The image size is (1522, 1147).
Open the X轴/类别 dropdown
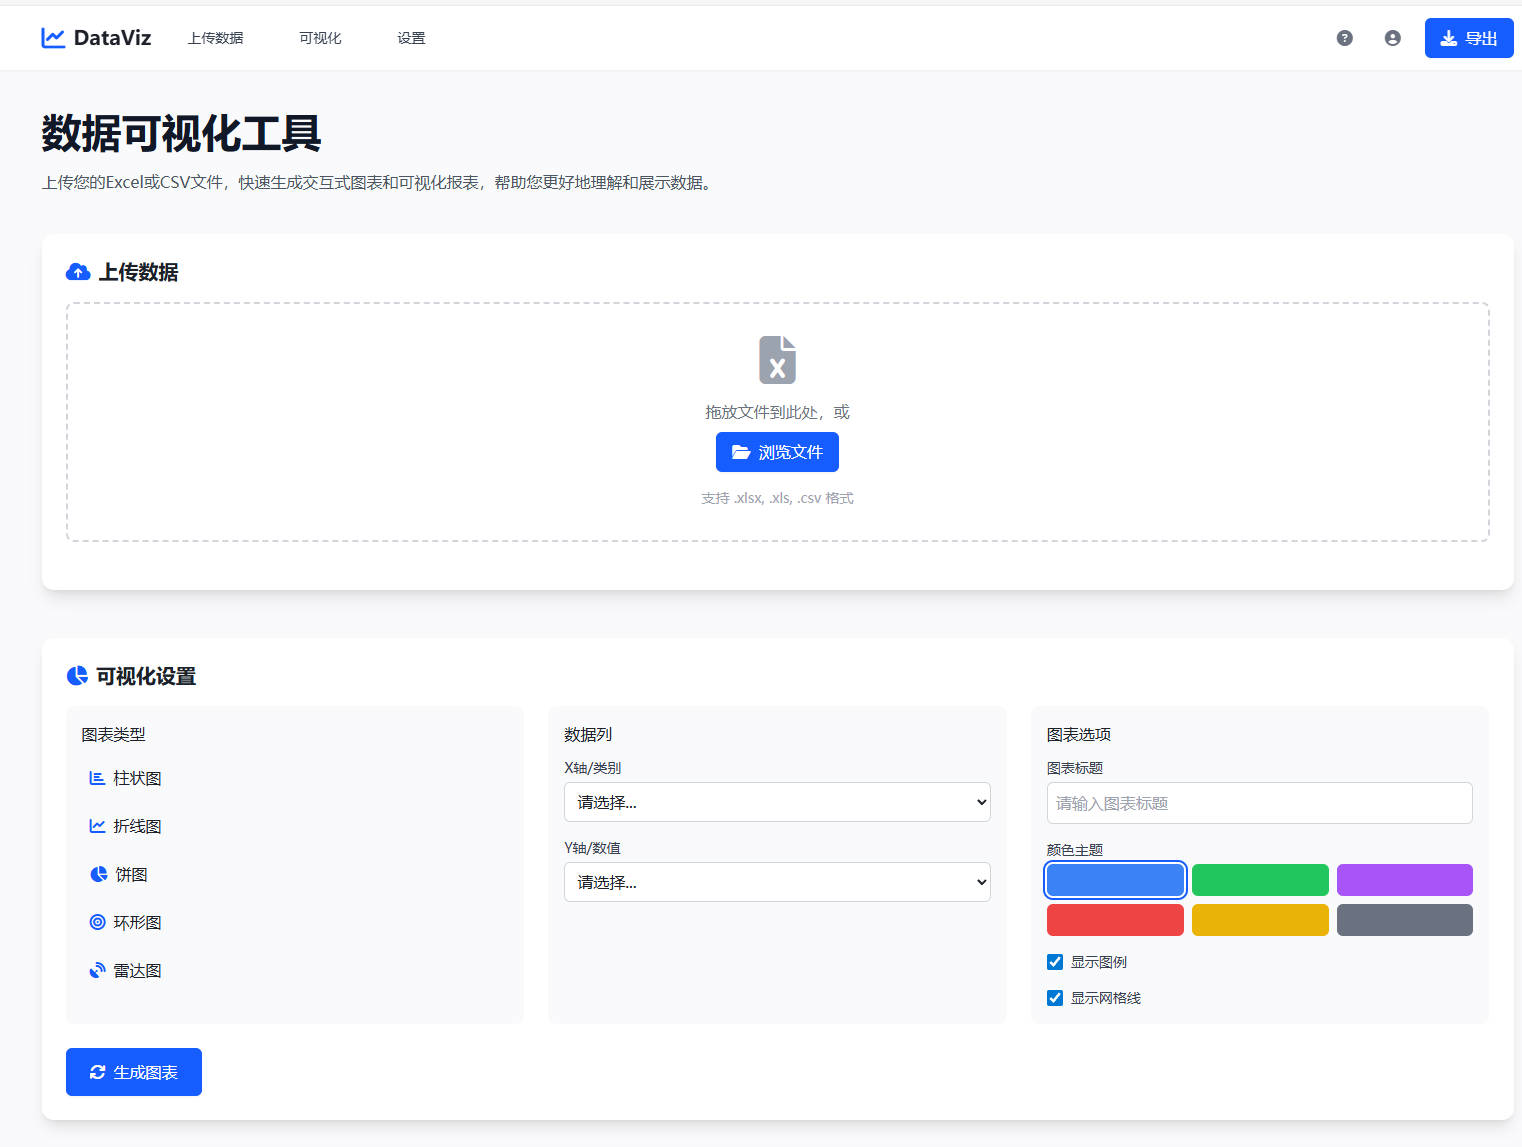pyautogui.click(x=777, y=802)
